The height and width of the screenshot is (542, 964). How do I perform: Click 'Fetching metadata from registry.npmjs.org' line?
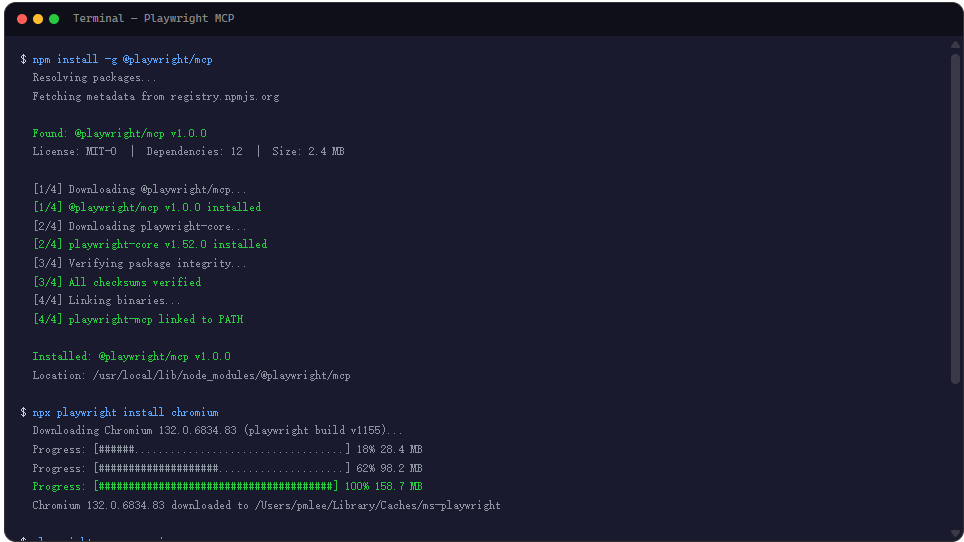click(x=156, y=96)
